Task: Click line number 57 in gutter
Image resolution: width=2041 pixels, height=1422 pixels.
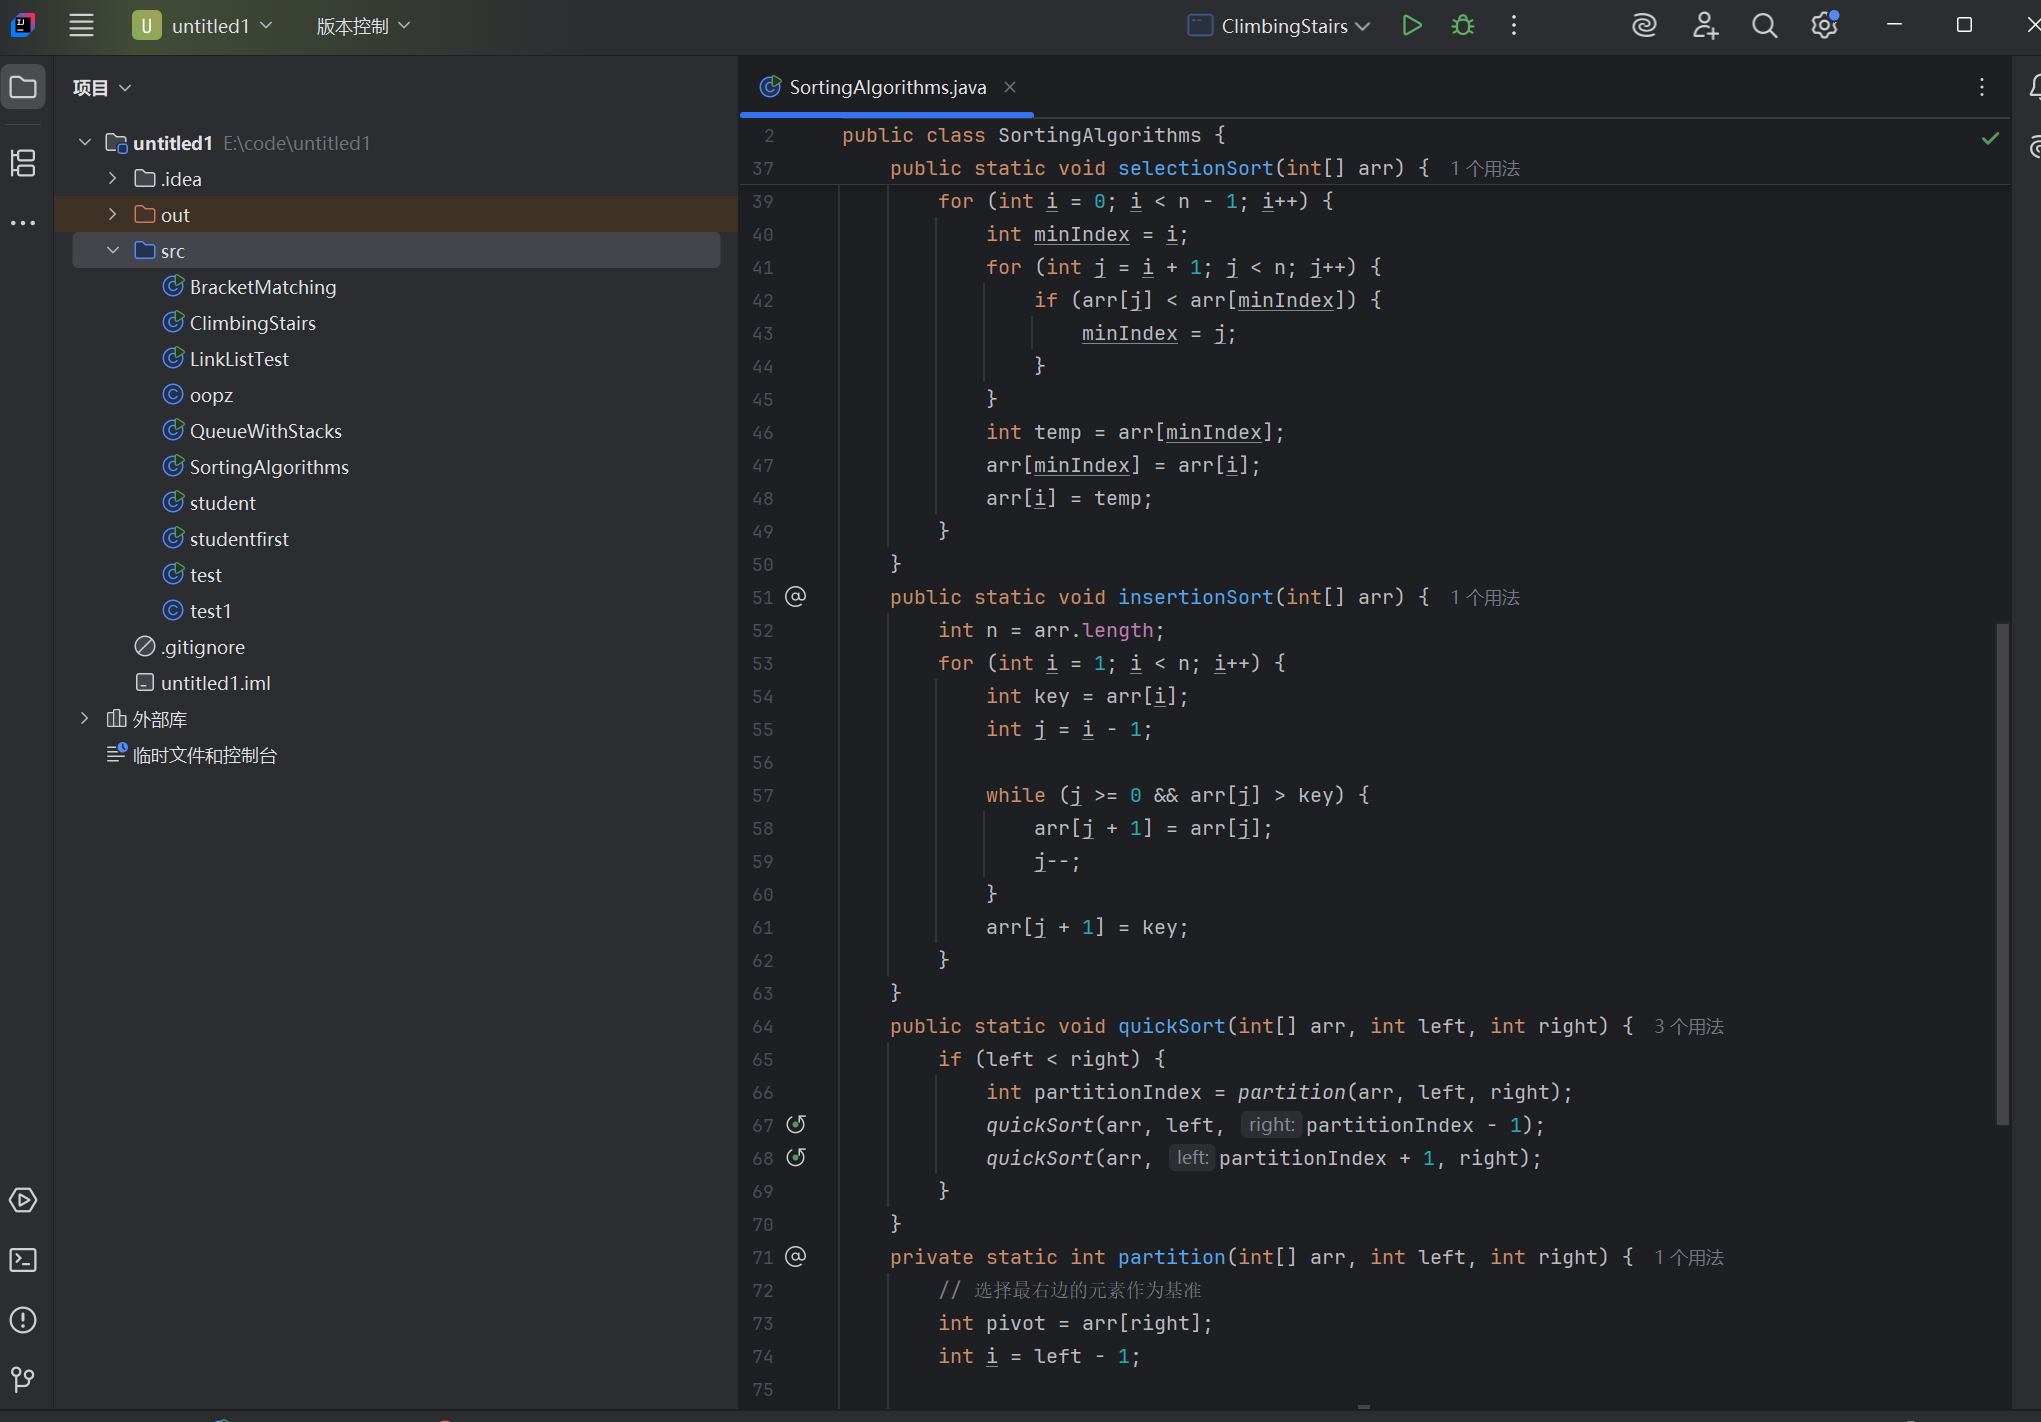Action: click(x=763, y=795)
